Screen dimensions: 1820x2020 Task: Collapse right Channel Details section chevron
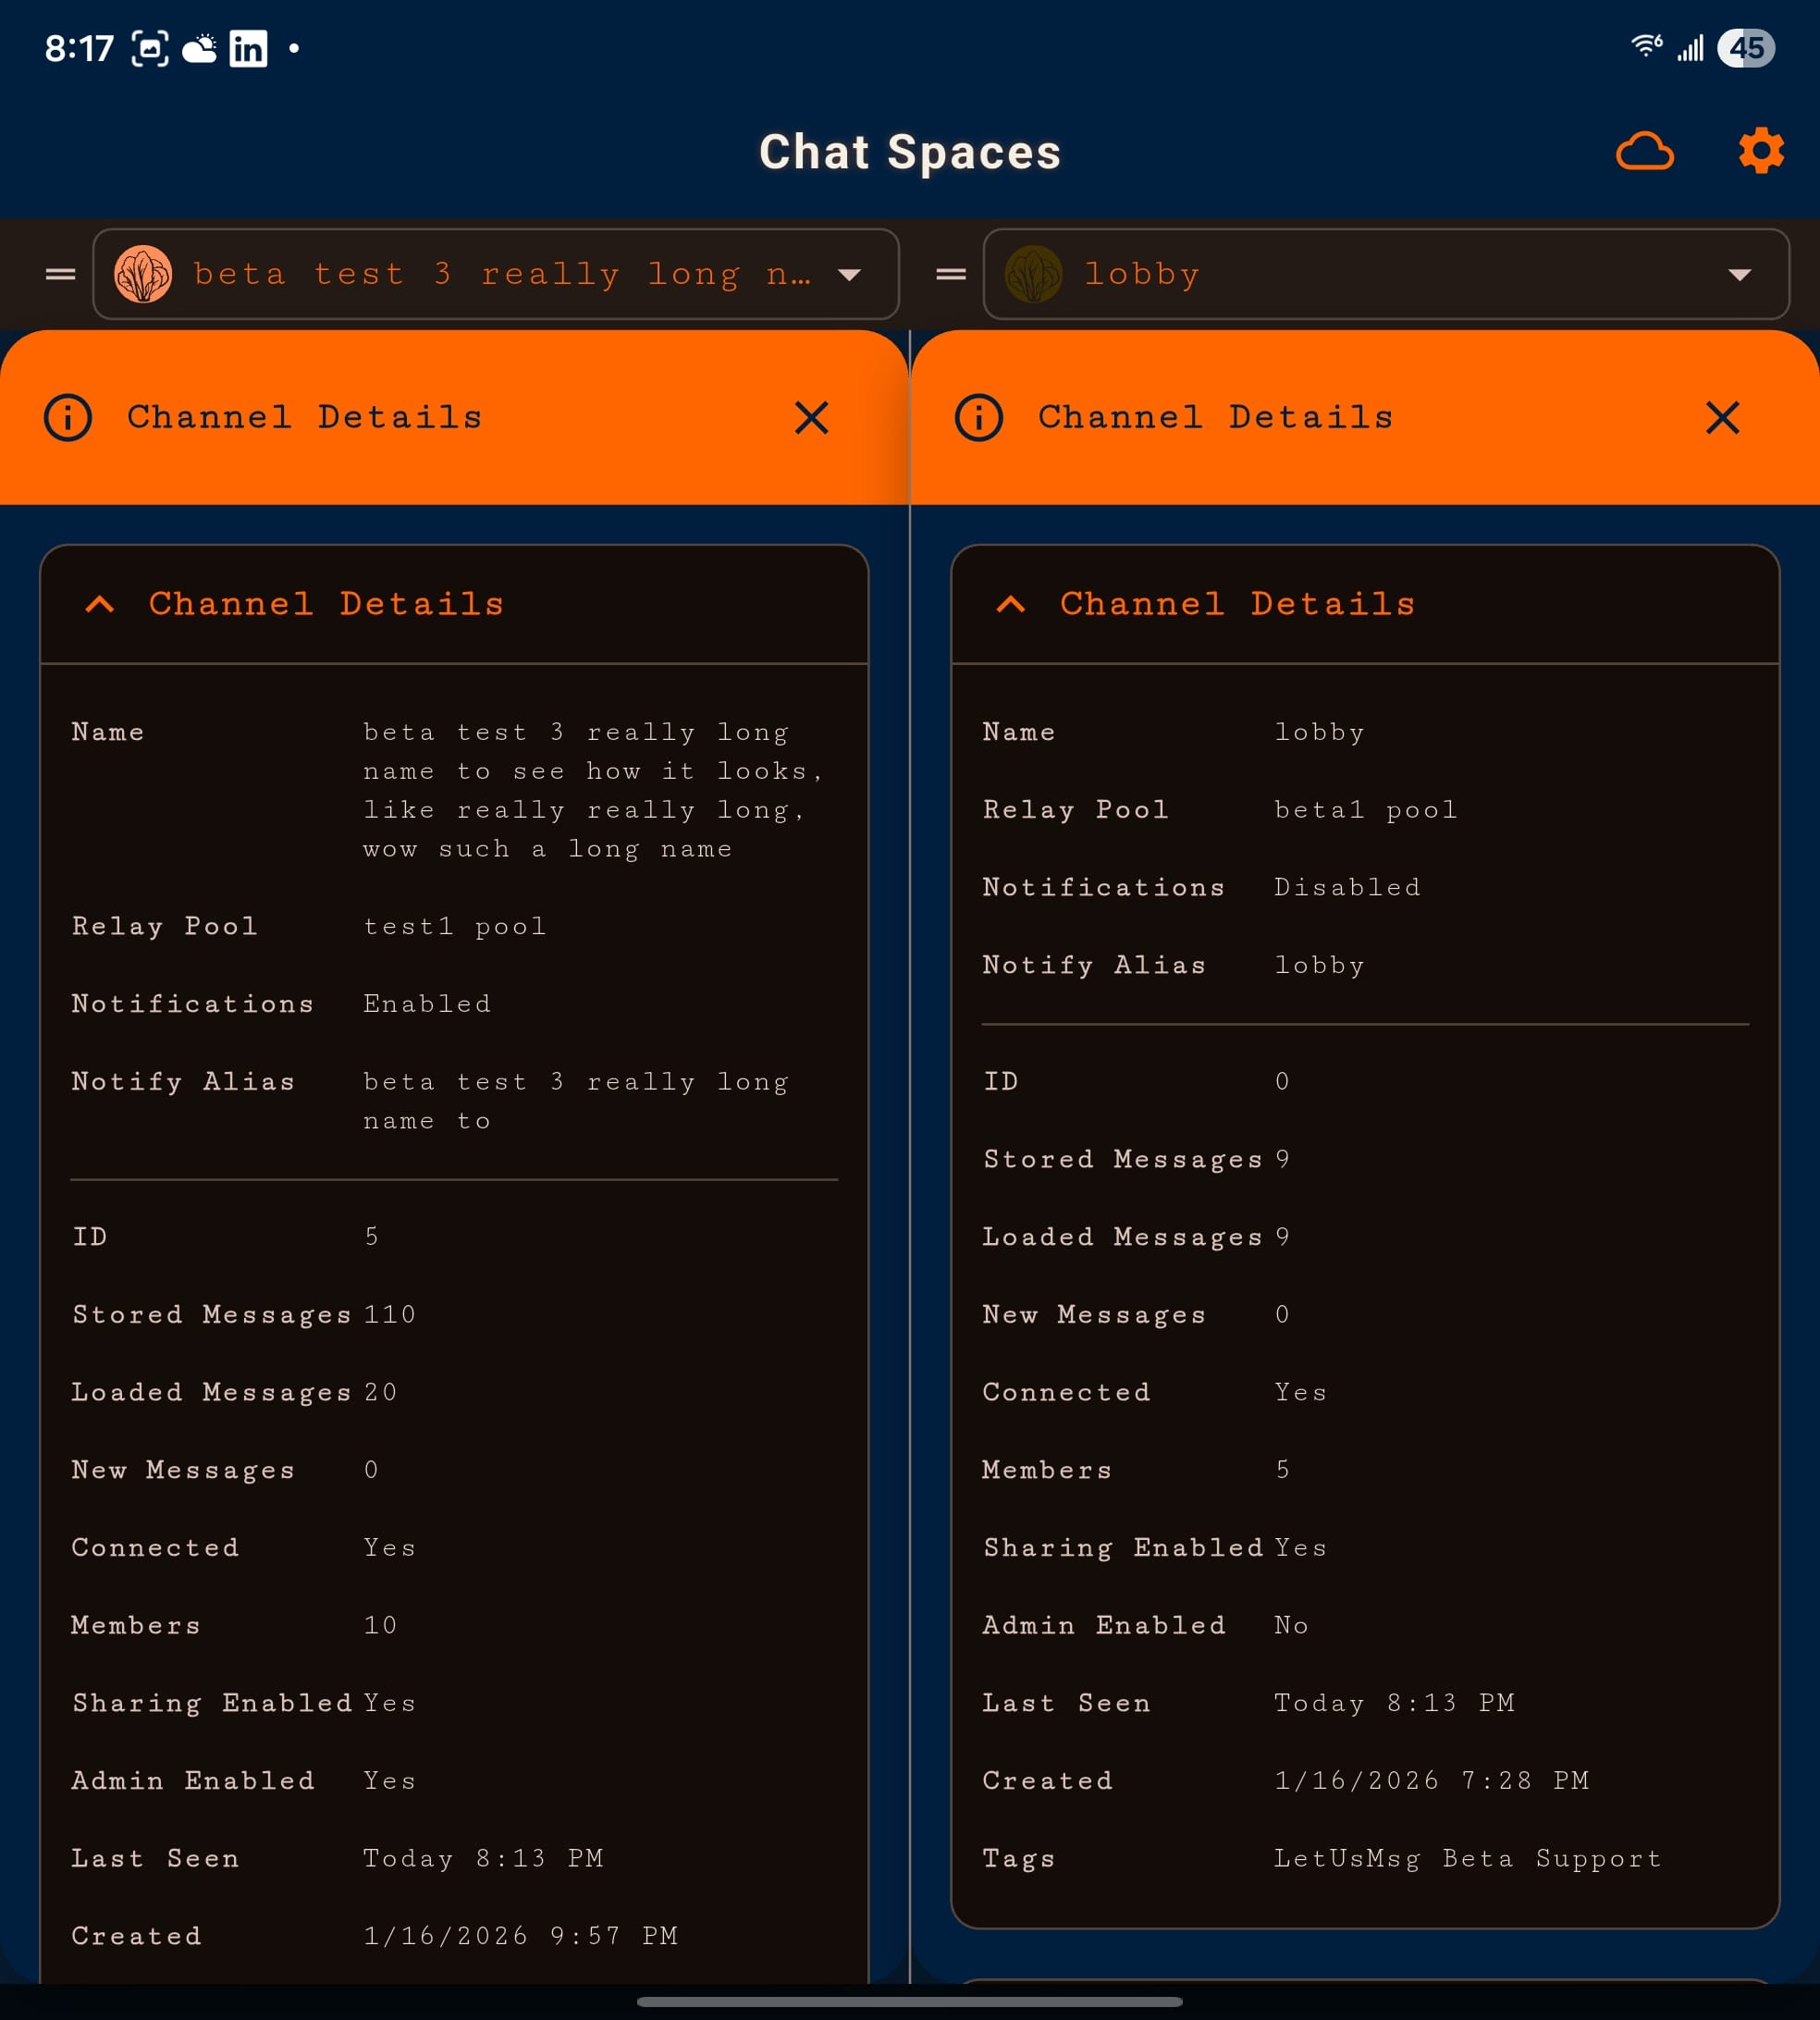click(1011, 604)
